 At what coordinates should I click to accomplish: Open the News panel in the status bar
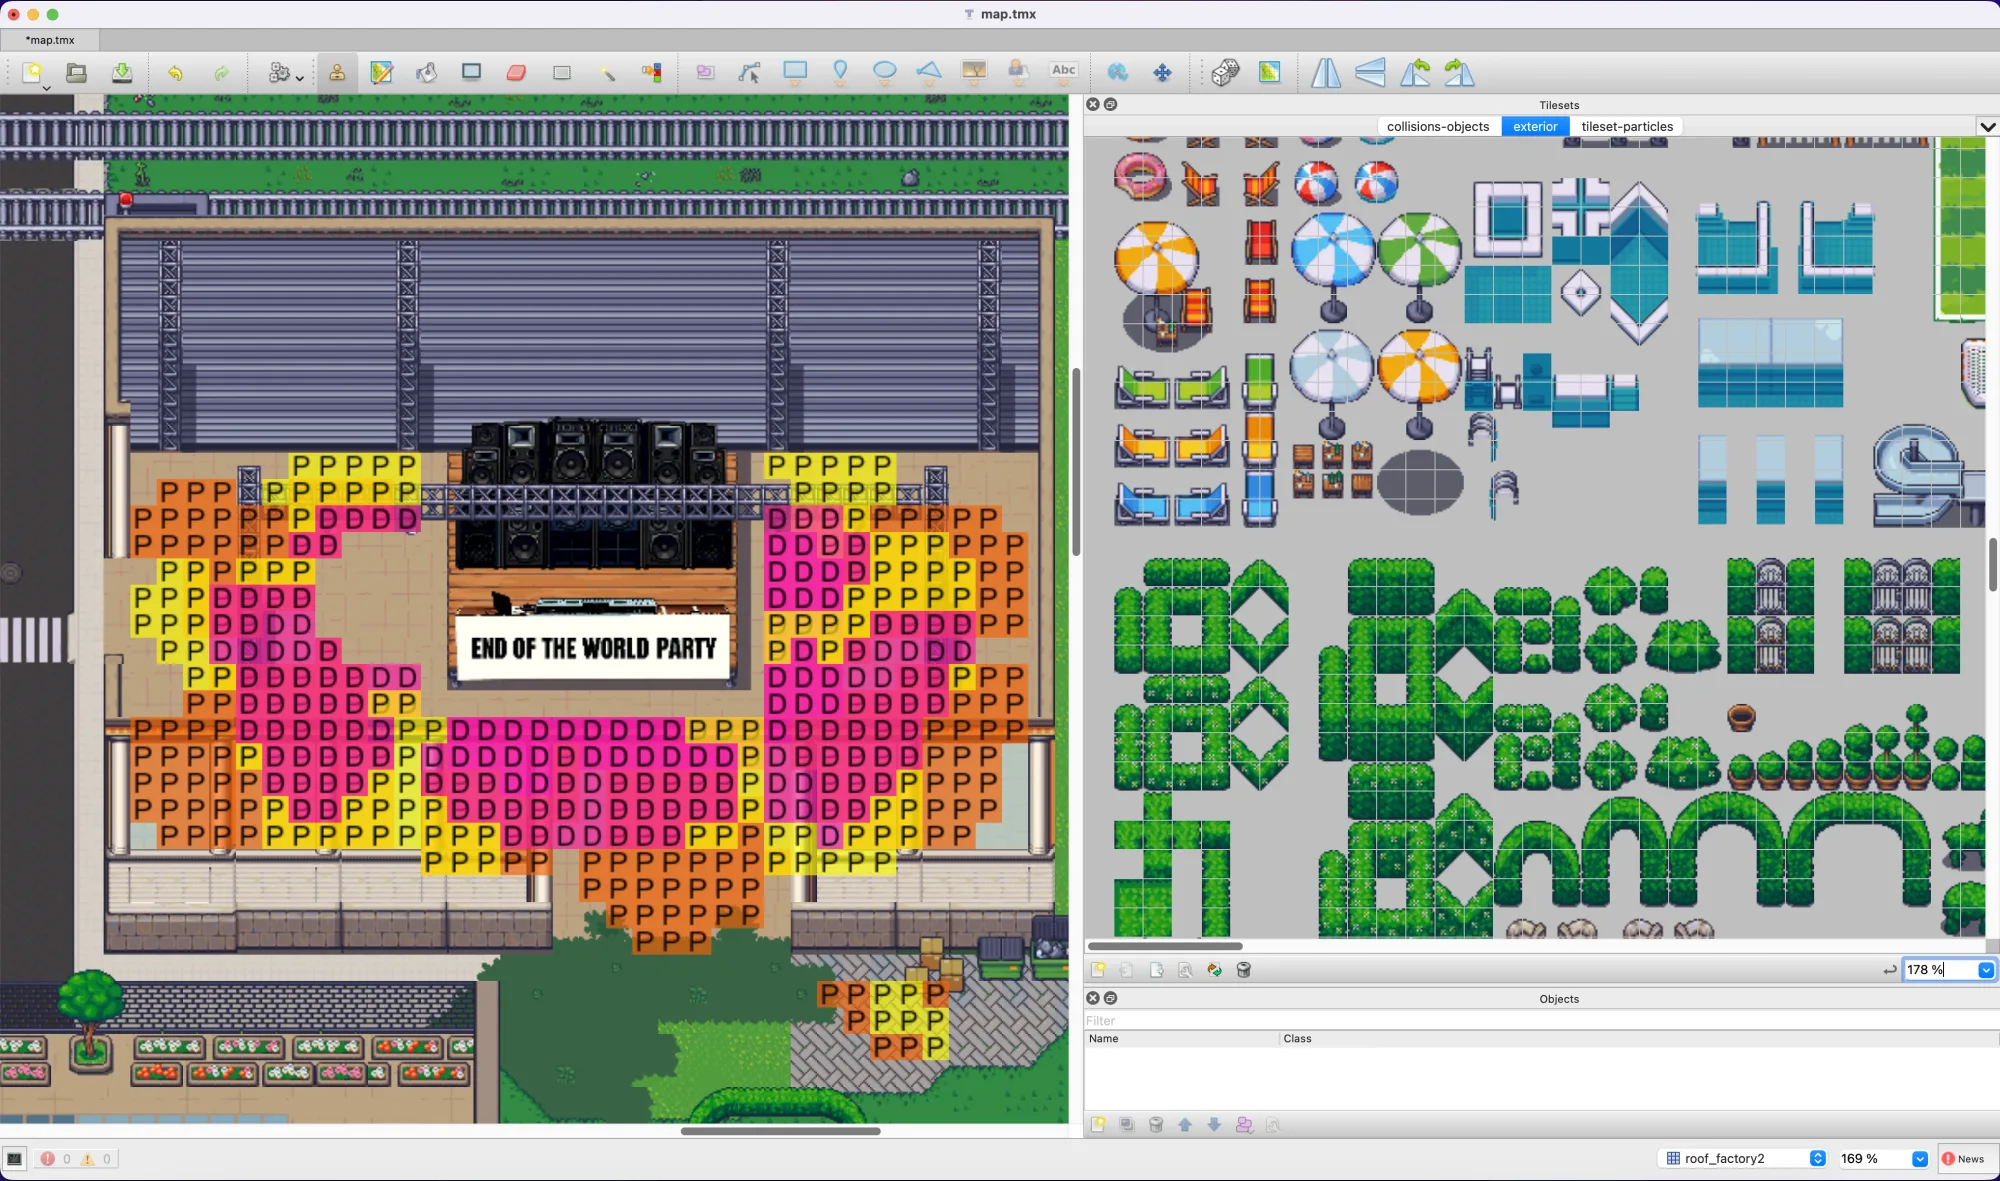[x=1968, y=1158]
